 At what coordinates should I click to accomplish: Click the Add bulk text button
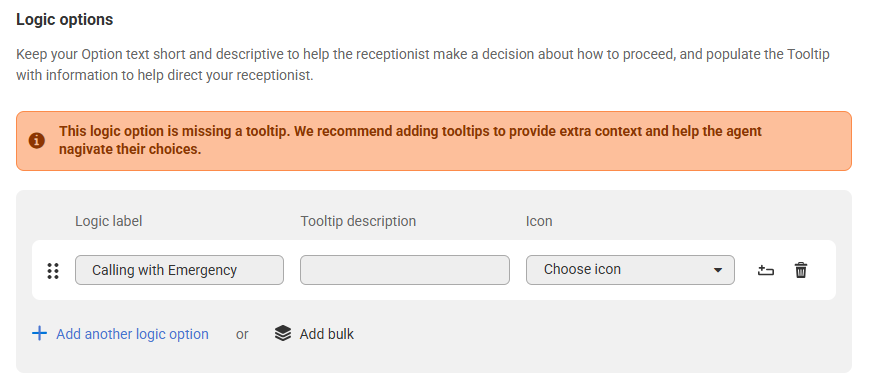[326, 334]
